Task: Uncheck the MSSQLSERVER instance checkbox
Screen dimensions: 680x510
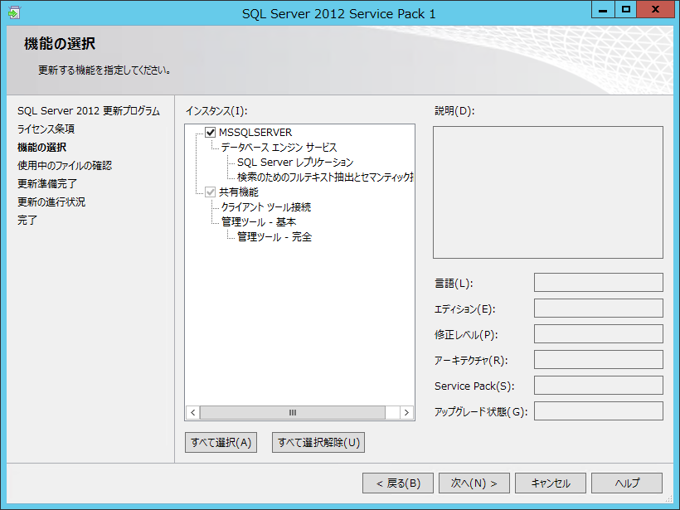Action: click(210, 132)
